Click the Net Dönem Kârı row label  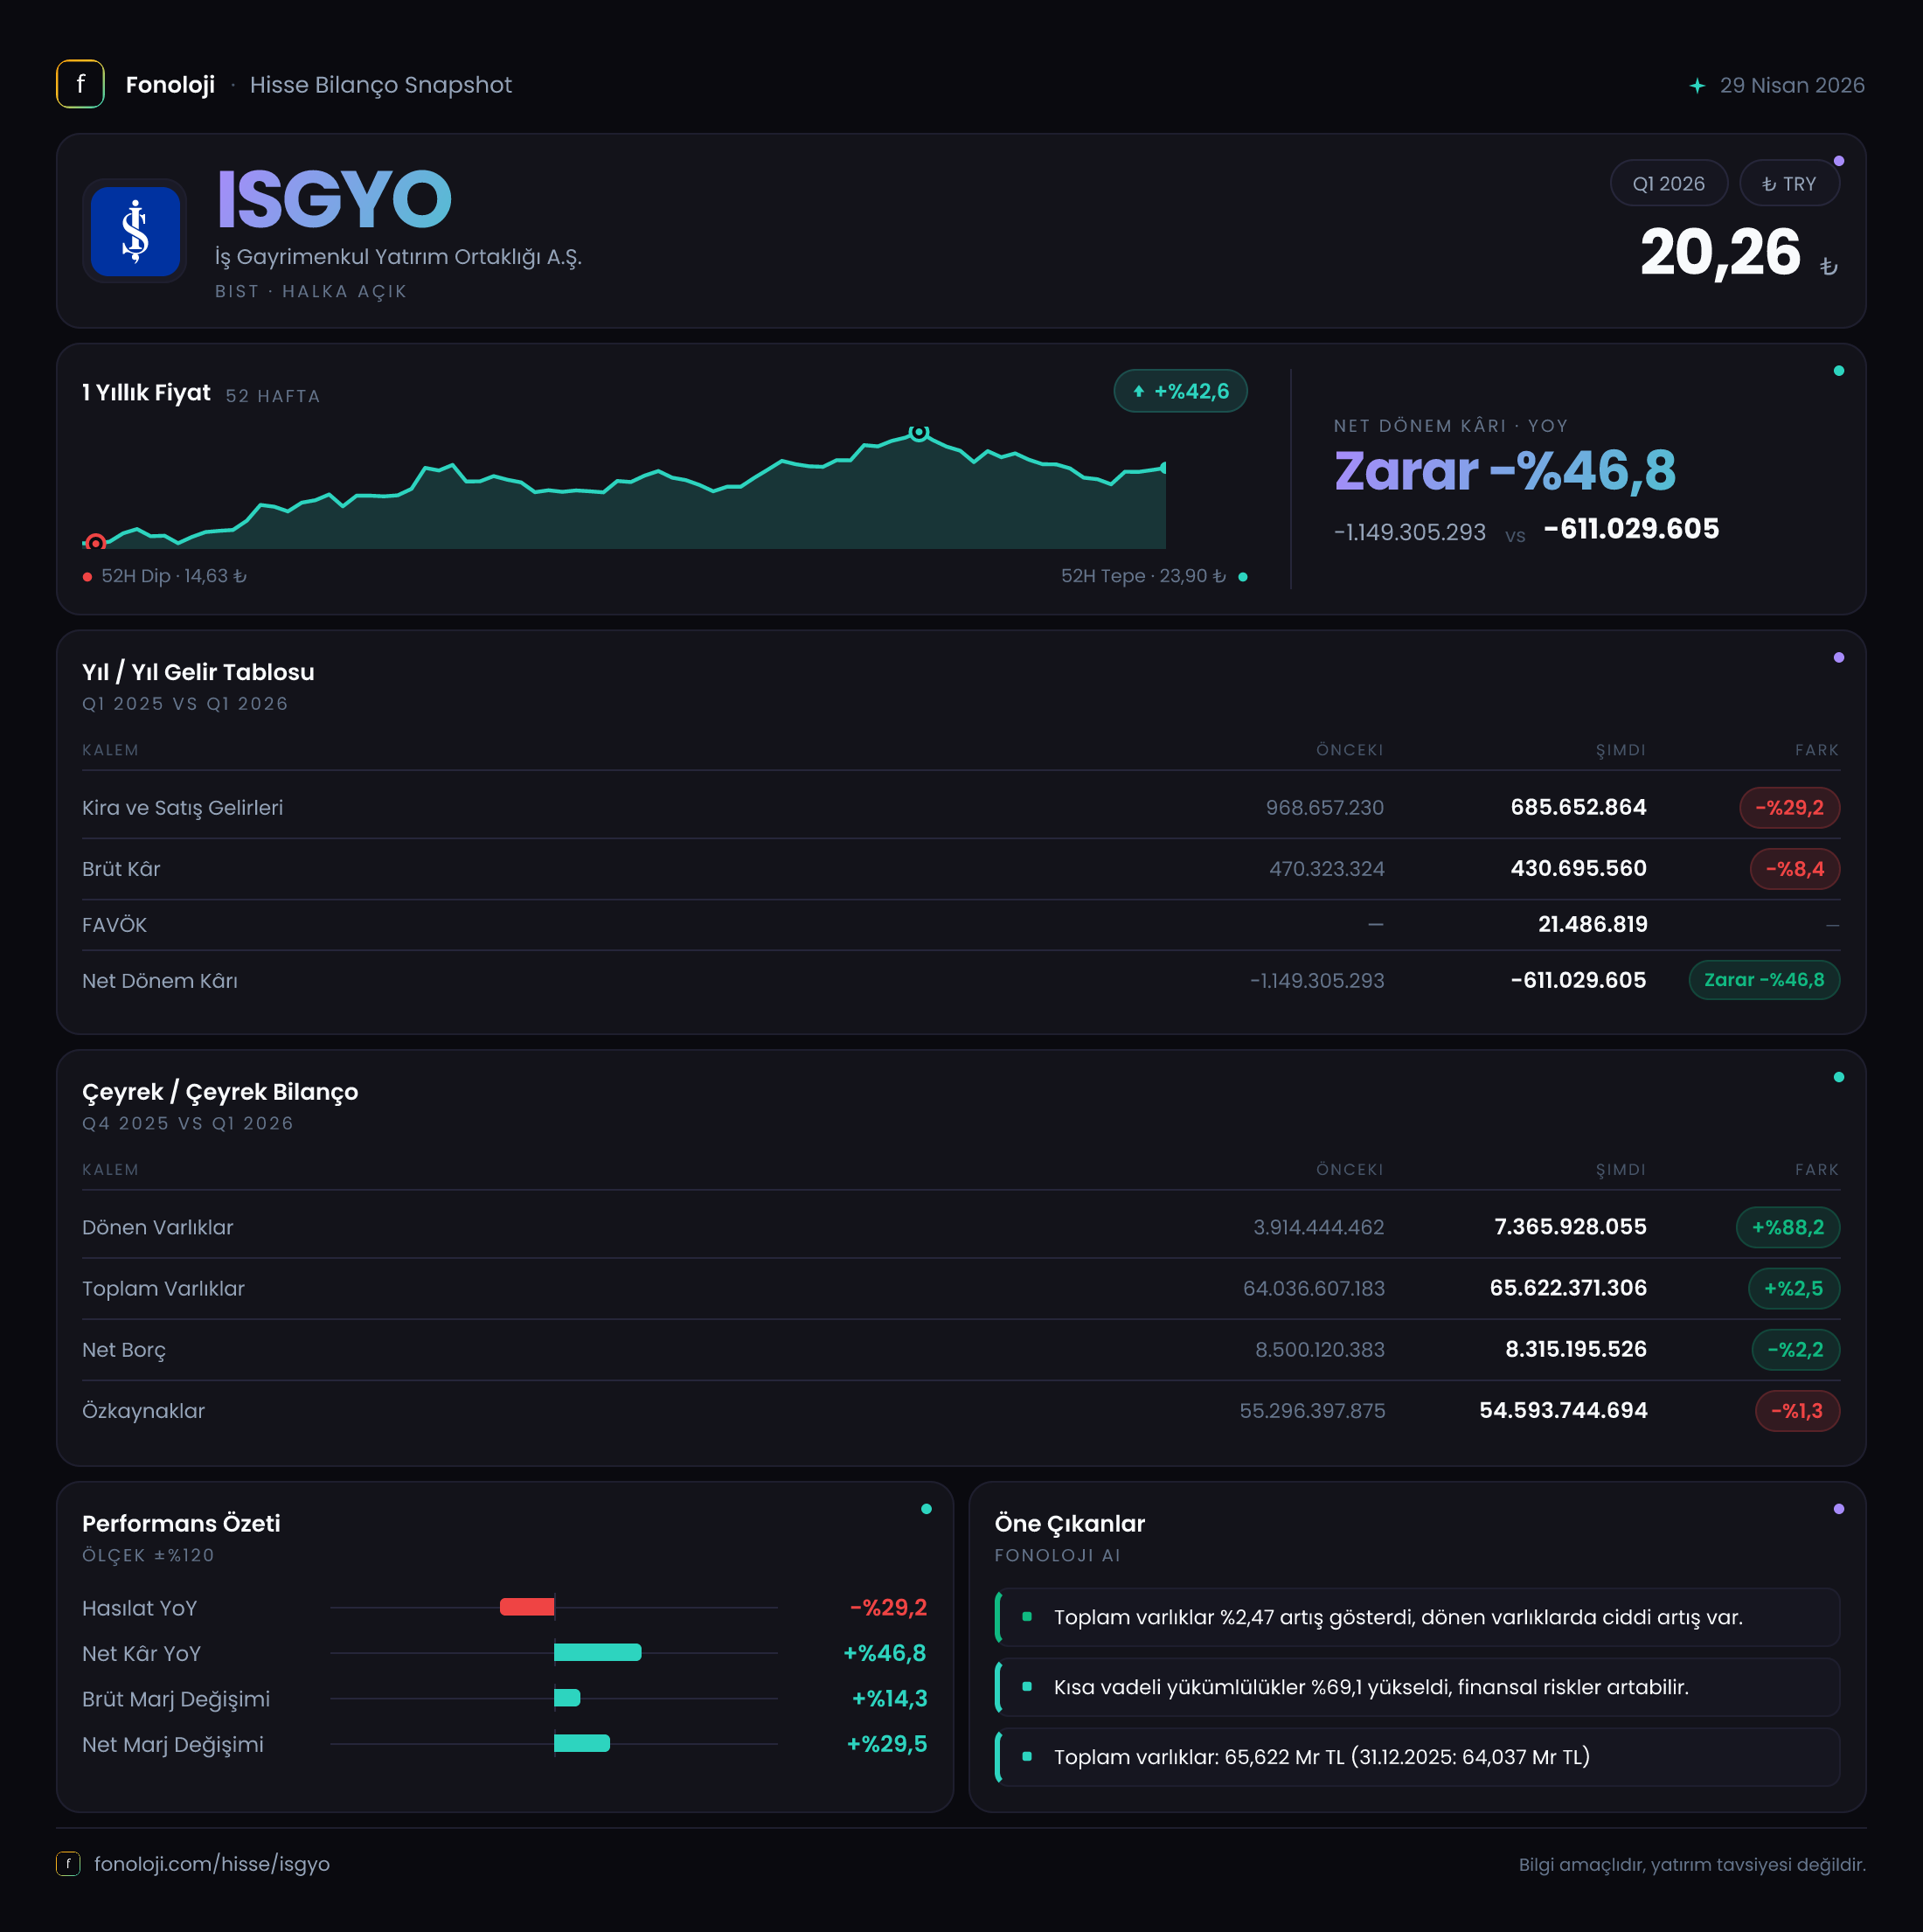point(160,981)
